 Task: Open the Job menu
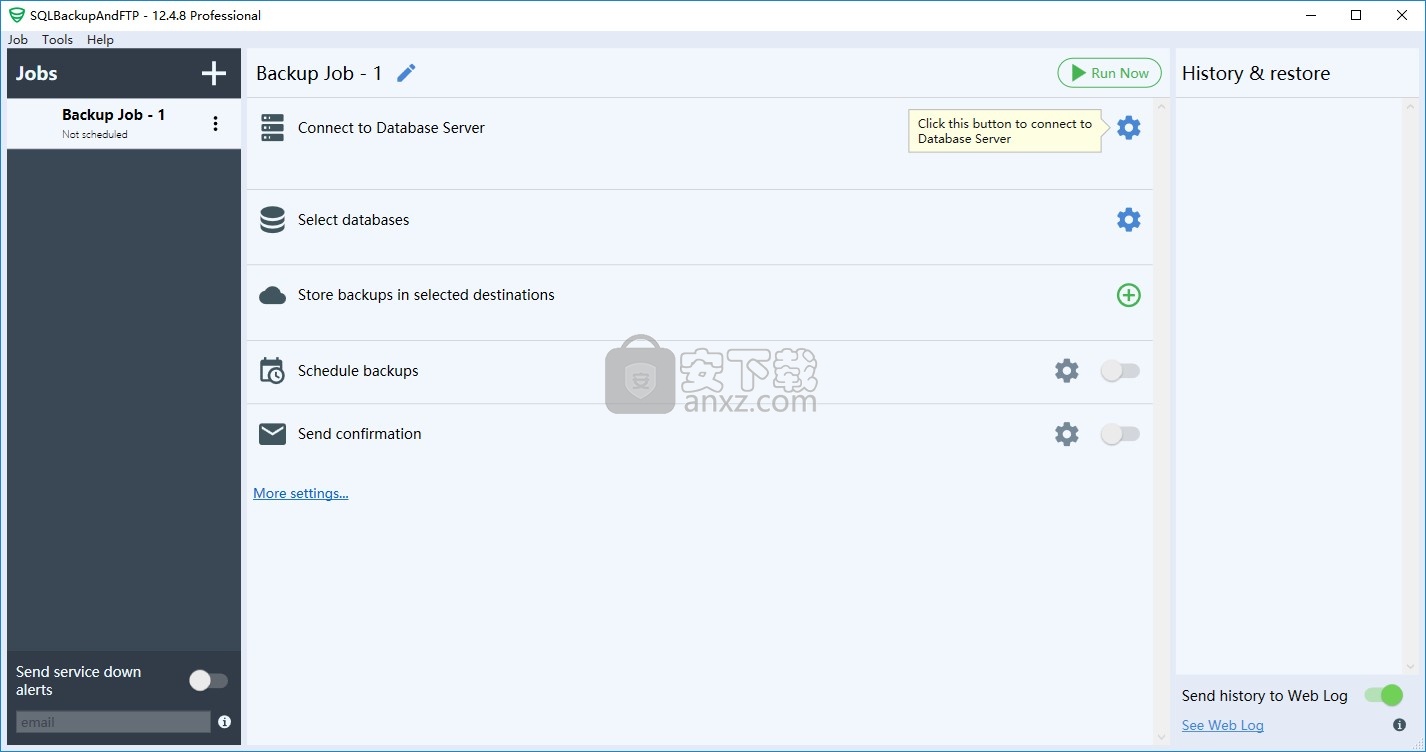(x=18, y=40)
